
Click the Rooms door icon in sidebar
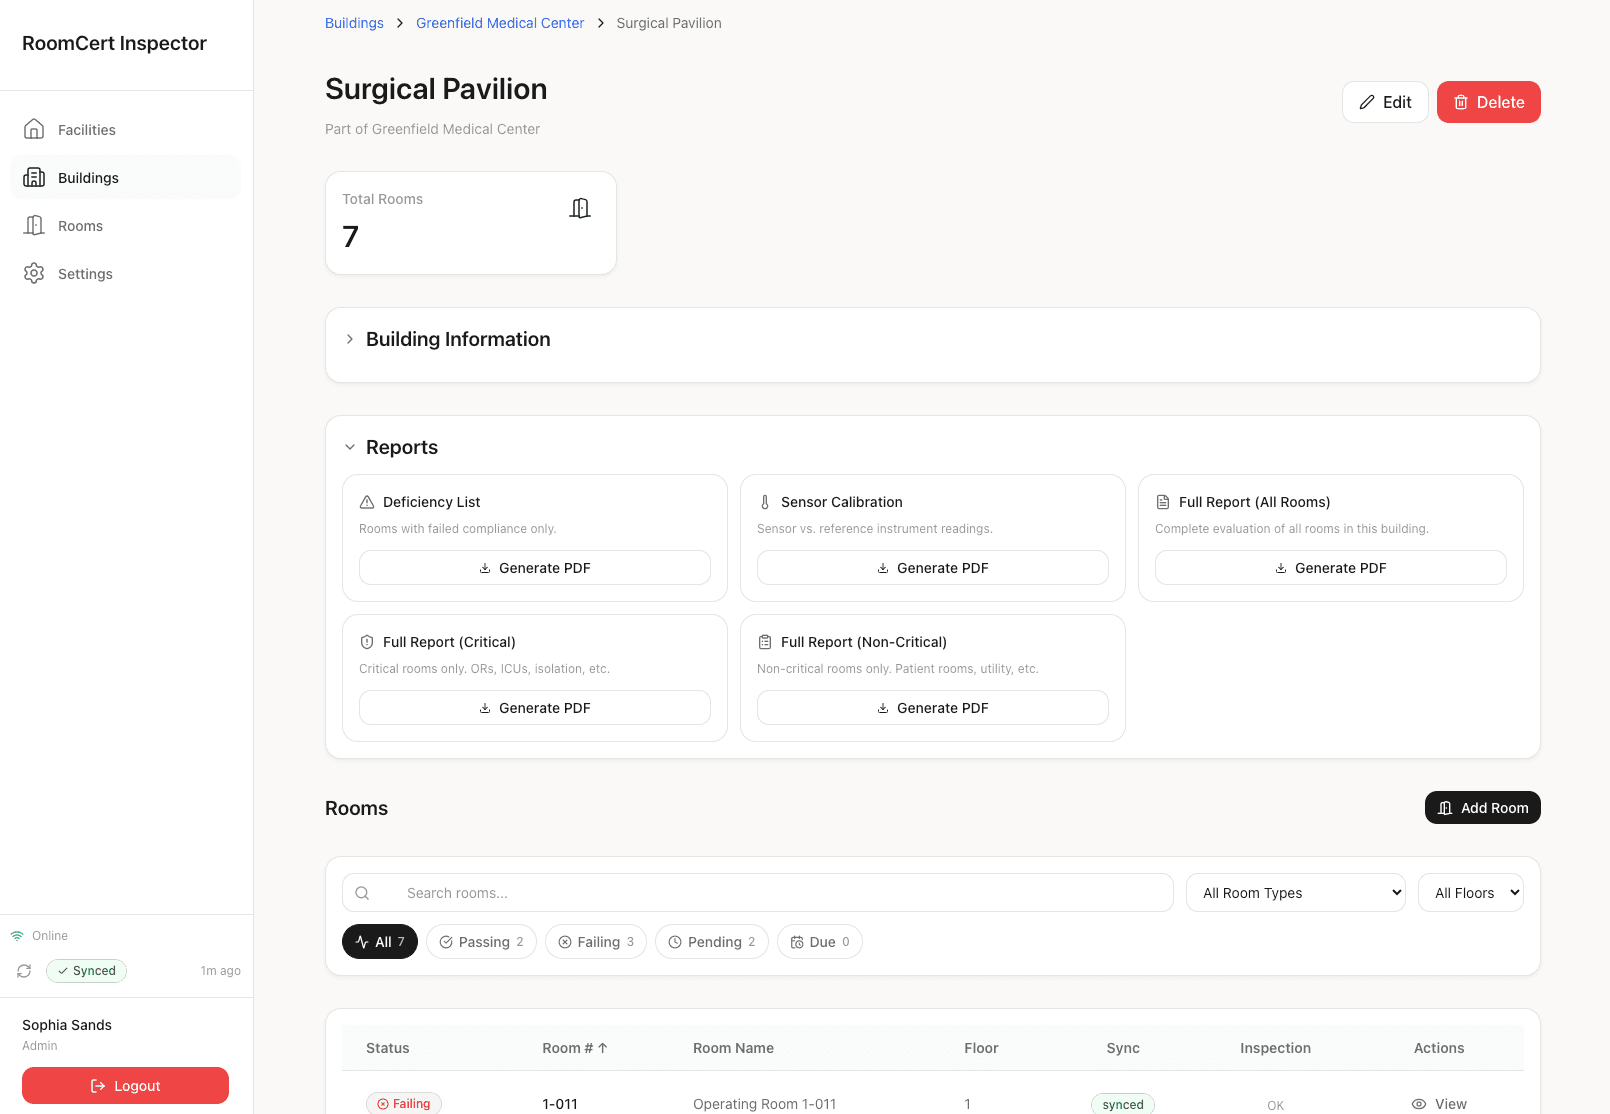(34, 225)
